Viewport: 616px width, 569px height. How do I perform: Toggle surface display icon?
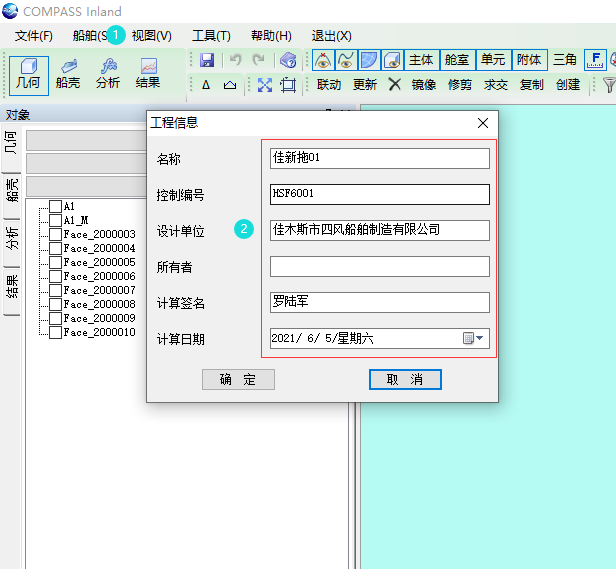[369, 60]
